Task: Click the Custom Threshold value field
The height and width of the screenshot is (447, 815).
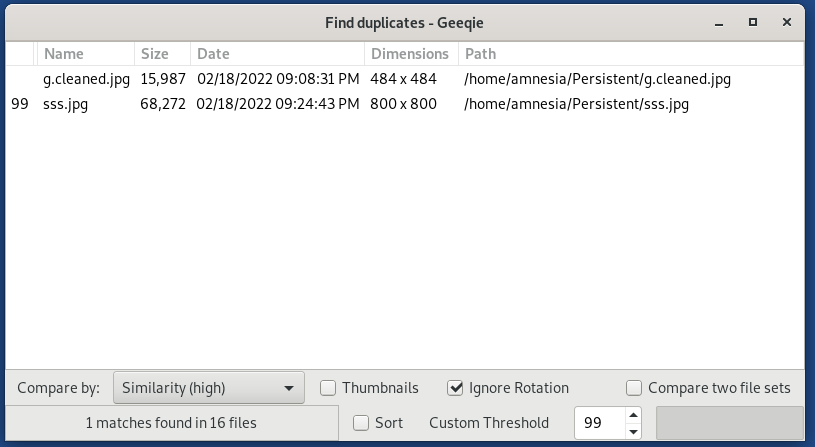Action: coord(600,423)
